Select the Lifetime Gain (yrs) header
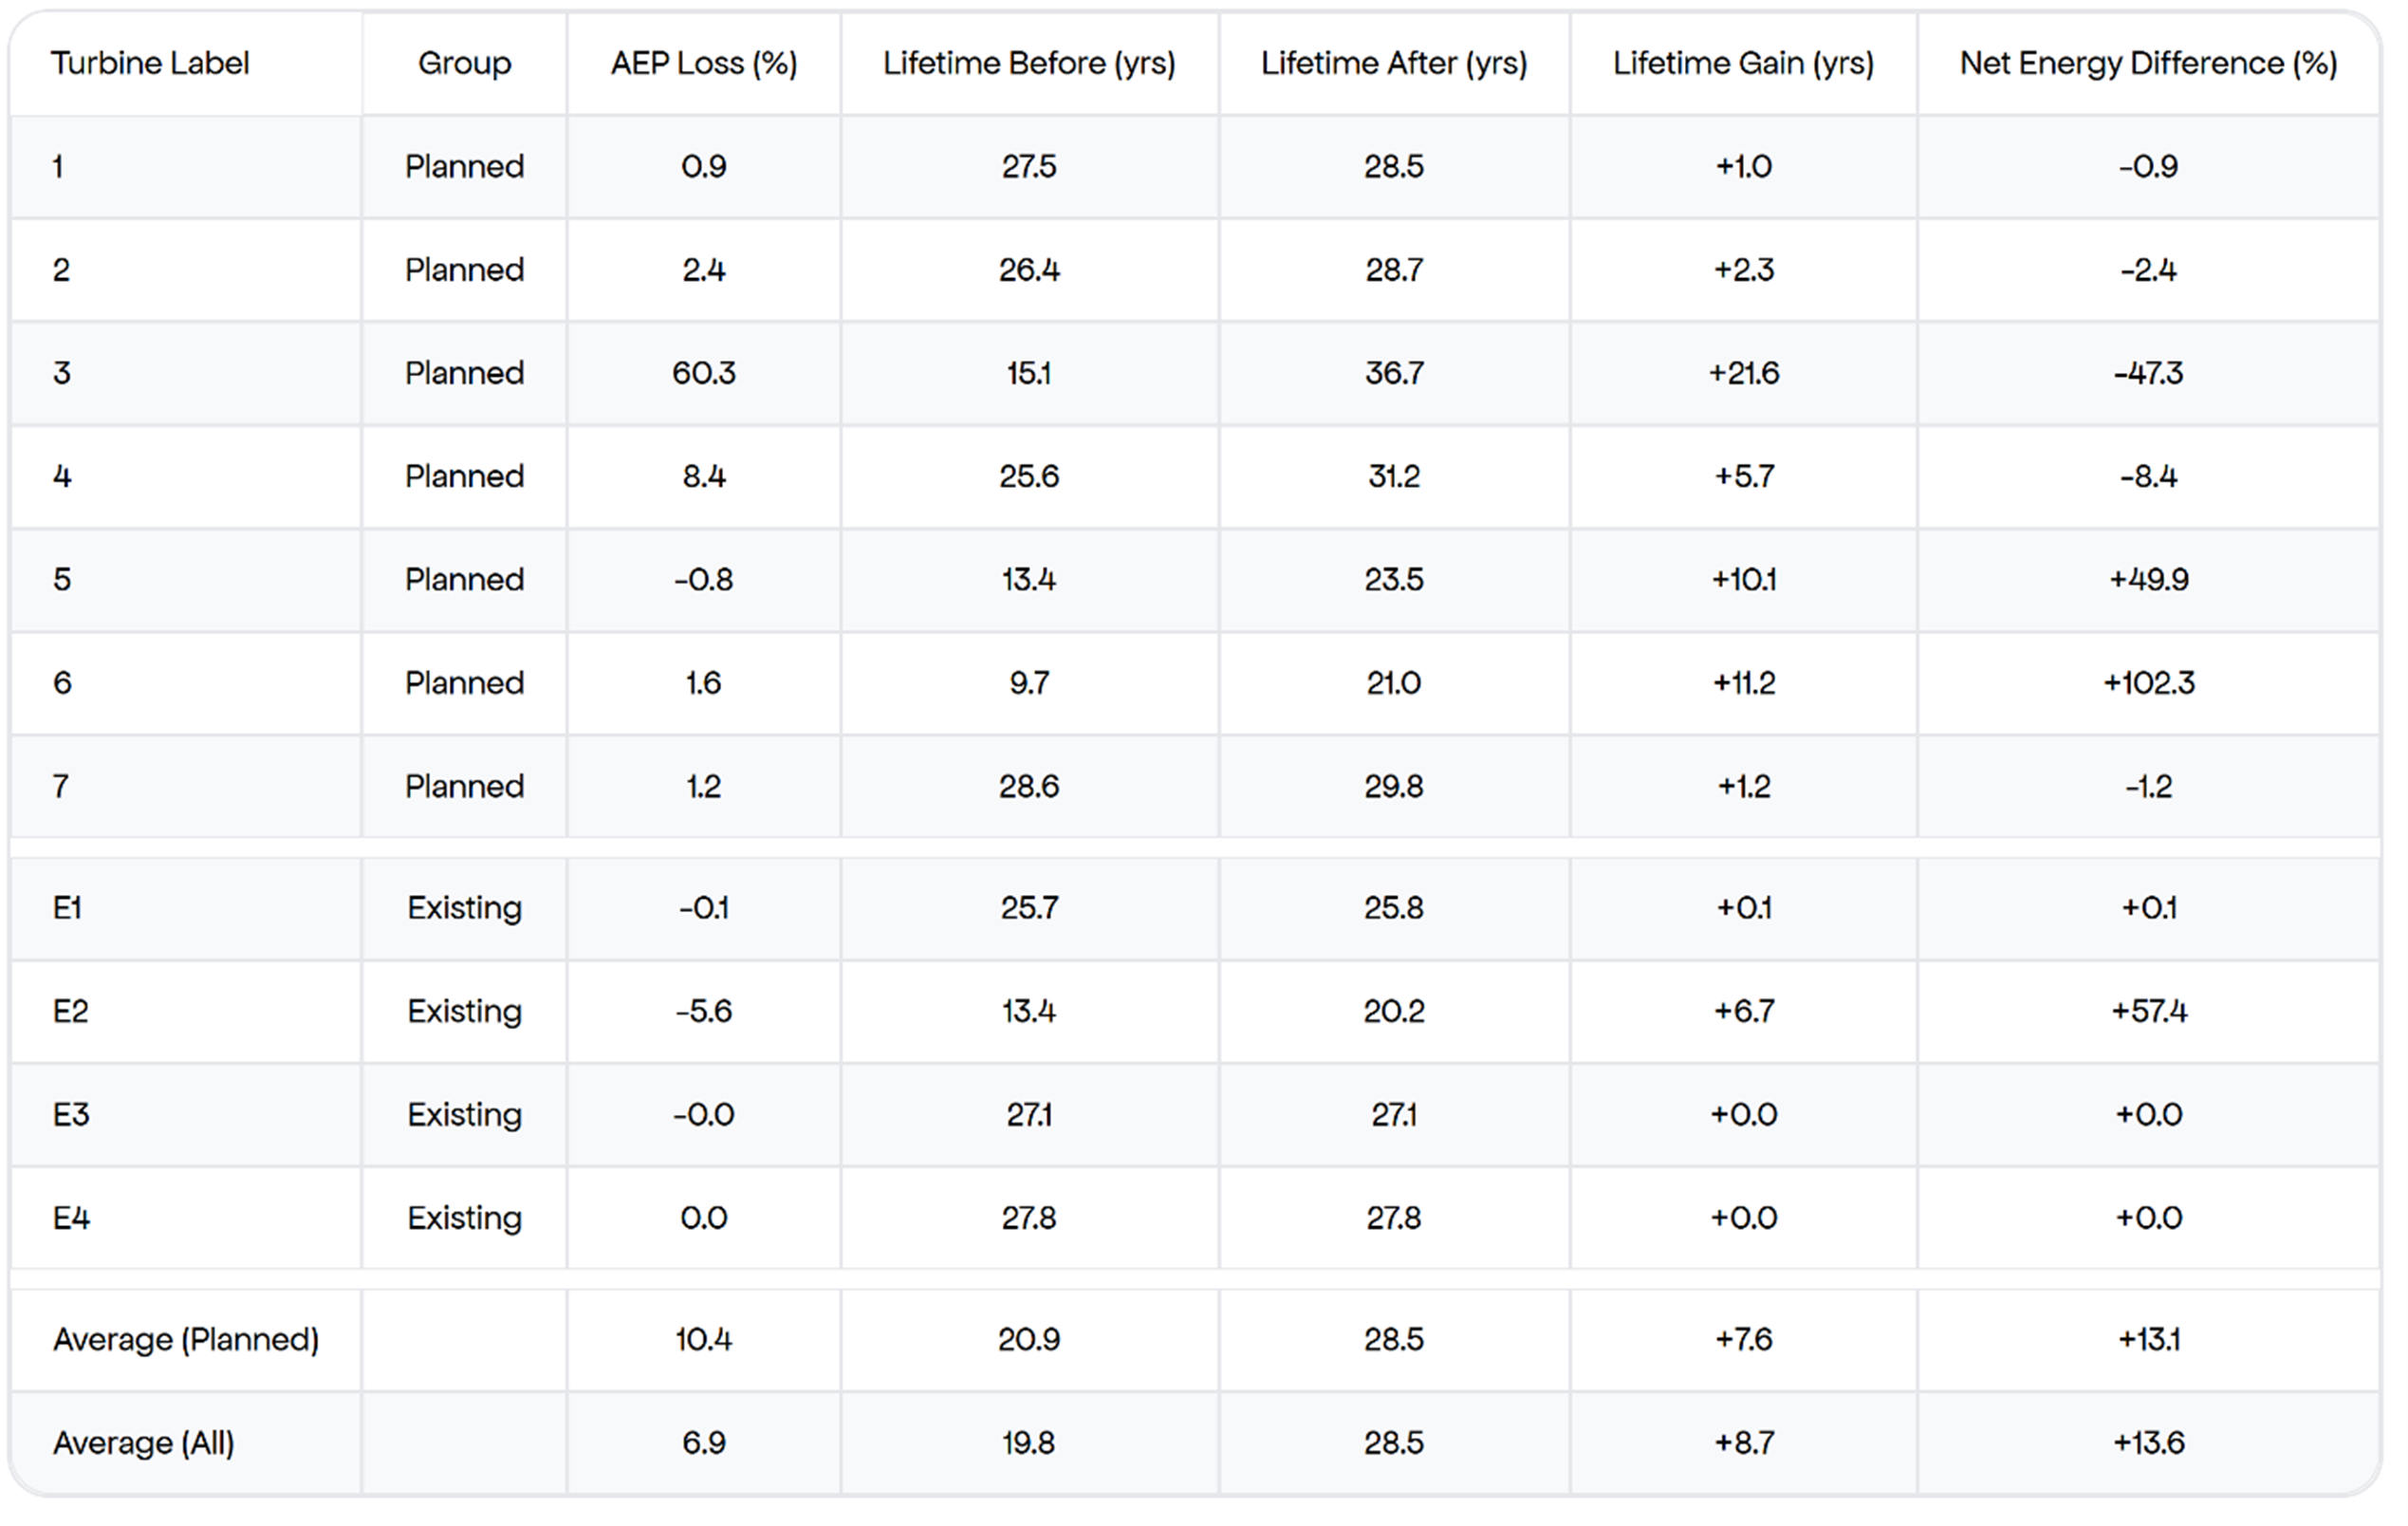The height and width of the screenshot is (1526, 2408). pyautogui.click(x=1743, y=63)
